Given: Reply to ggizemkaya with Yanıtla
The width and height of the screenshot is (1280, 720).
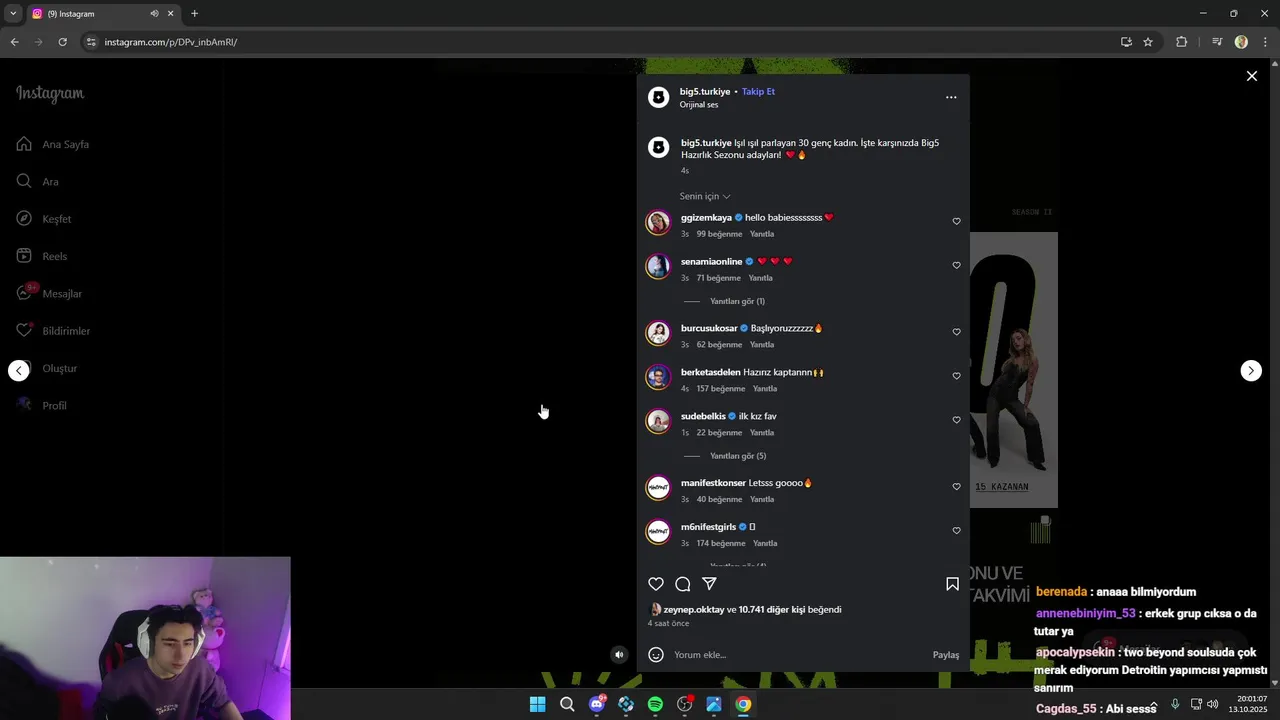Looking at the screenshot, I should (x=762, y=234).
